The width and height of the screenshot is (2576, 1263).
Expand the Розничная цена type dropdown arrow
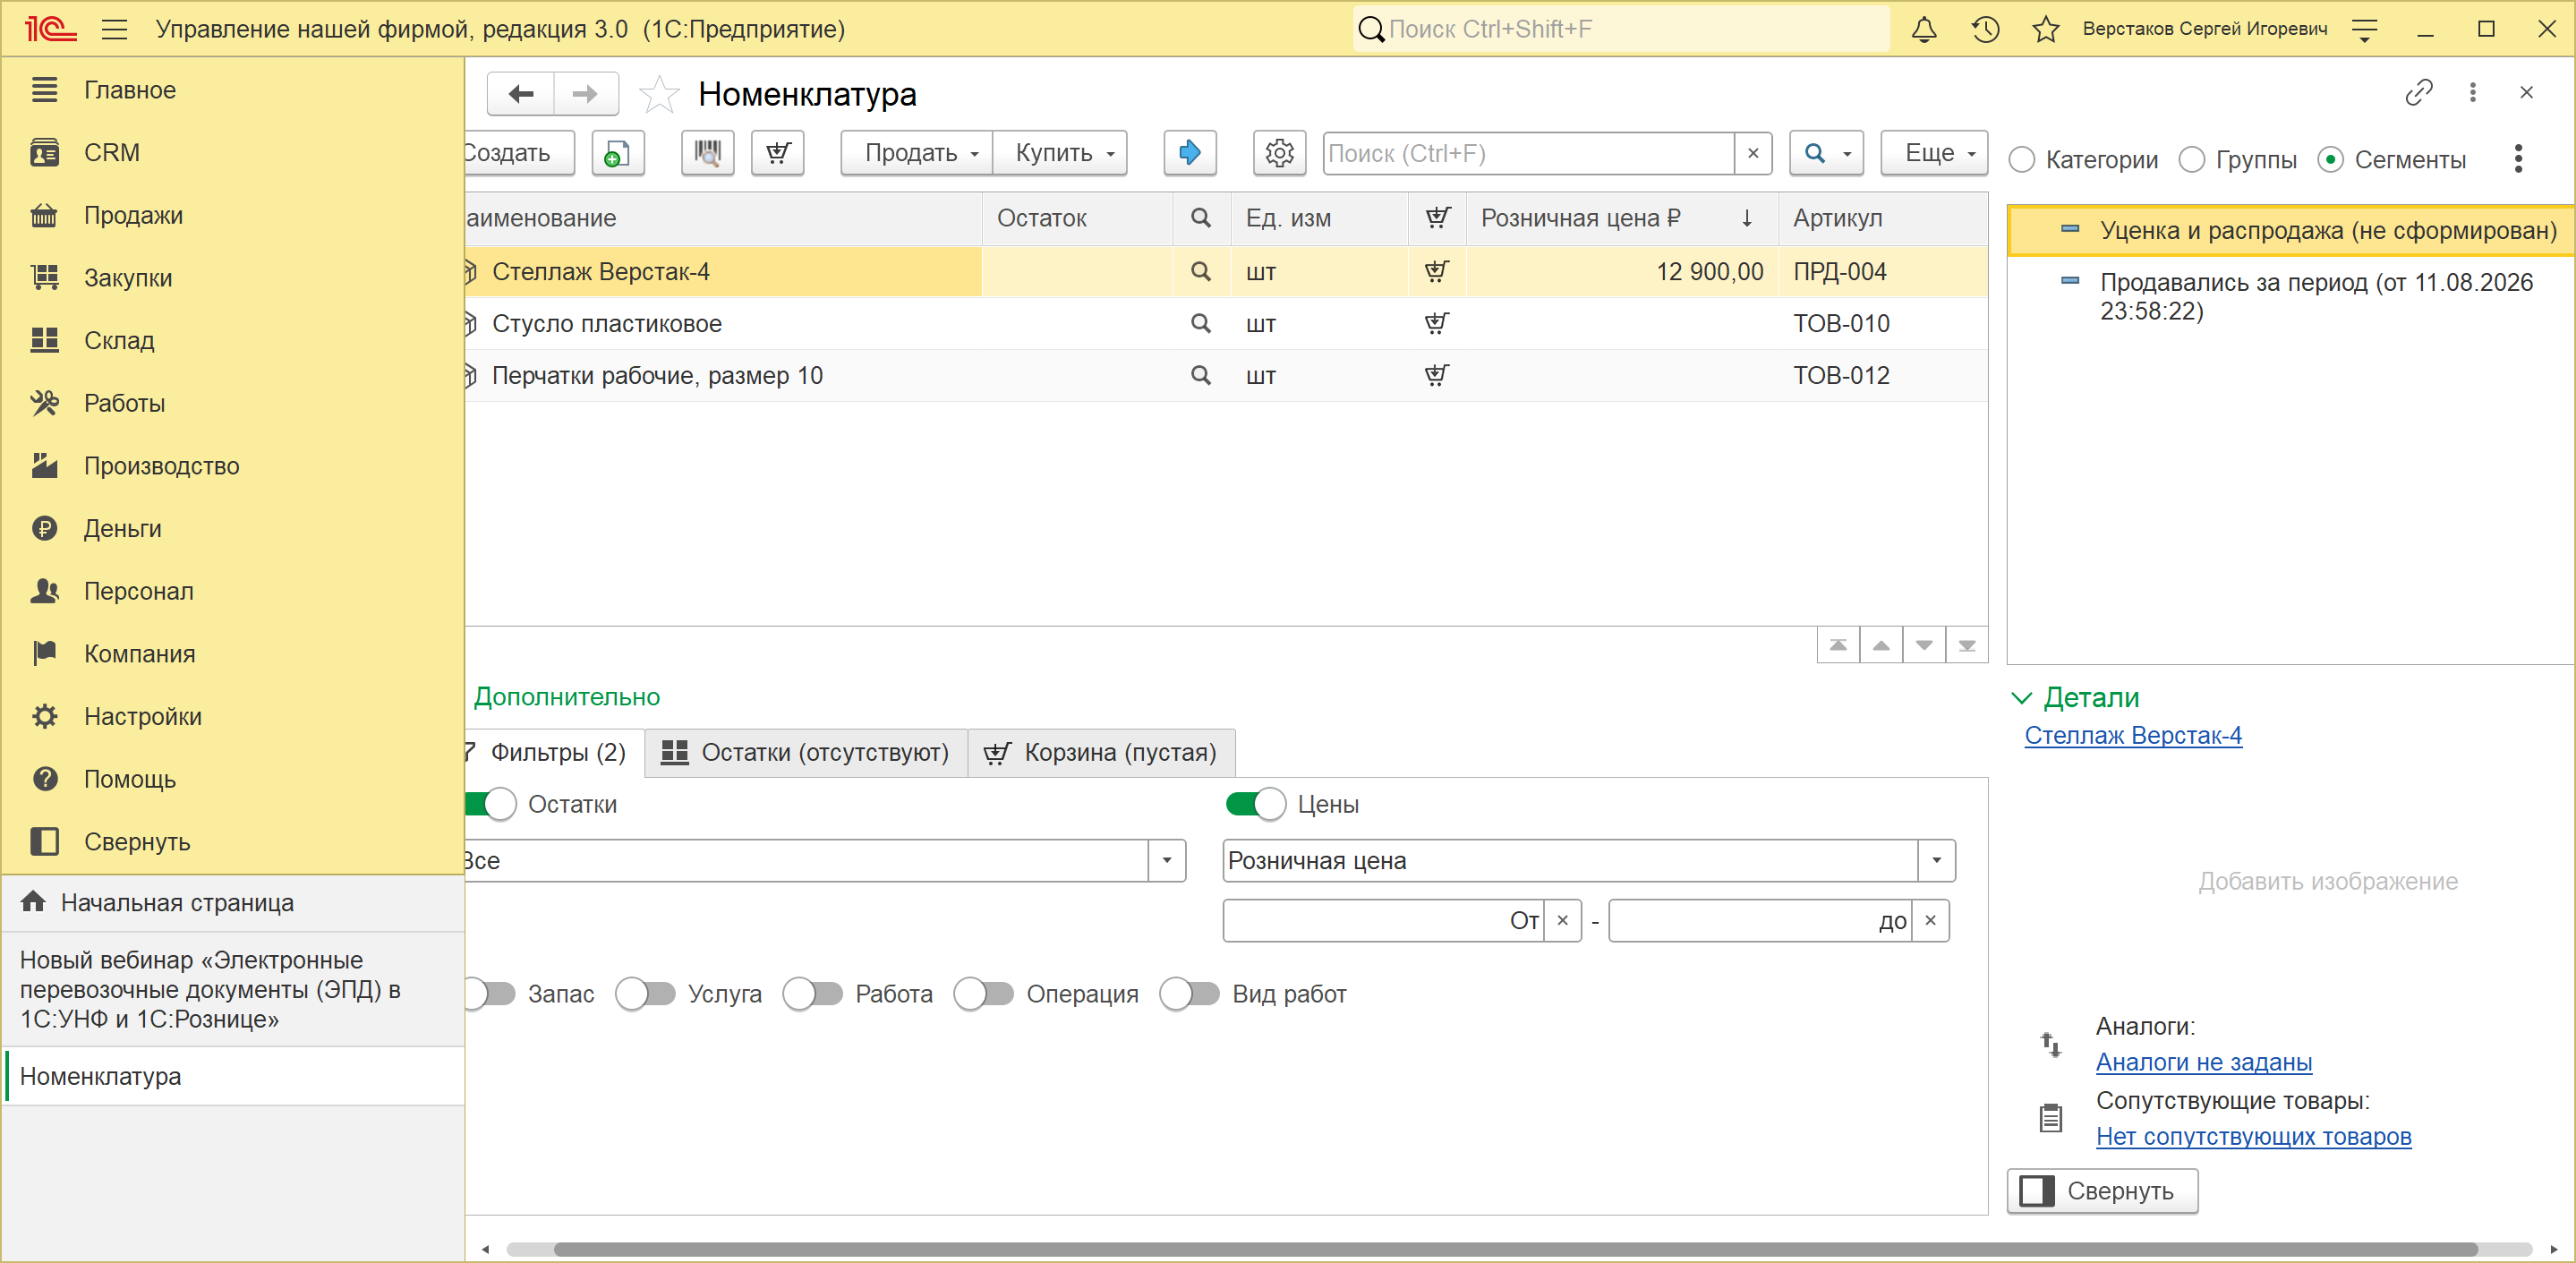pos(1937,861)
